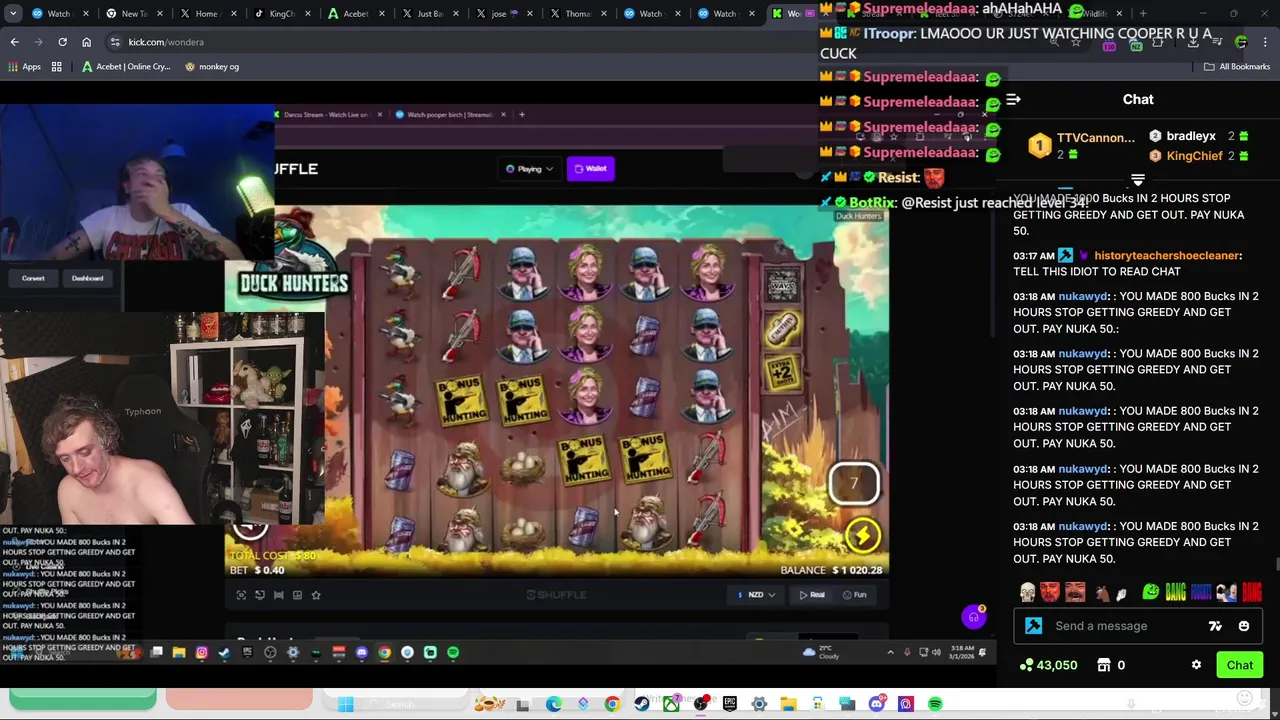Image resolution: width=1280 pixels, height=720 pixels.
Task: Open the browser home page icon
Action: click(x=86, y=42)
